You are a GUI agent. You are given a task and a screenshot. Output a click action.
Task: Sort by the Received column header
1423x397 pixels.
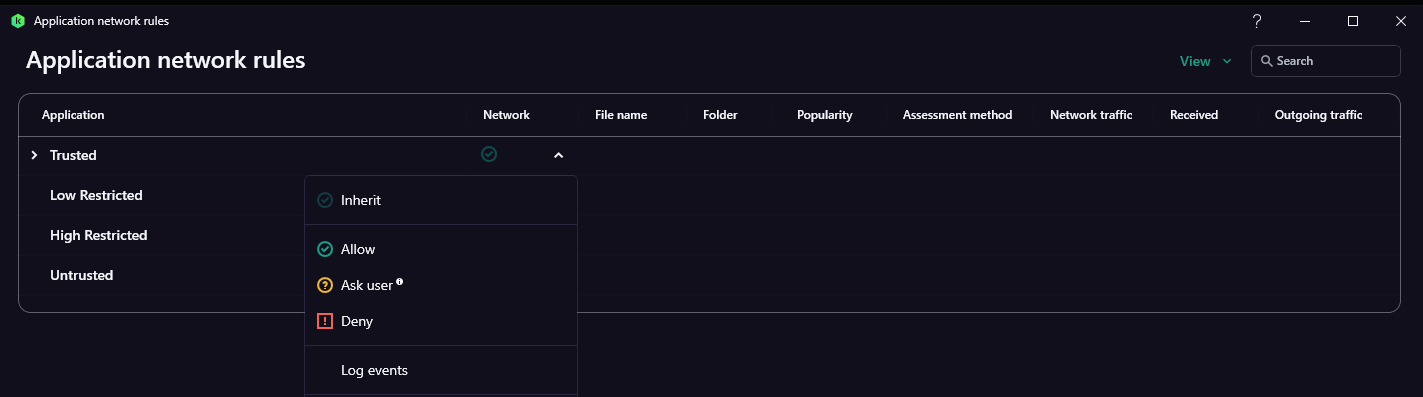[1194, 115]
